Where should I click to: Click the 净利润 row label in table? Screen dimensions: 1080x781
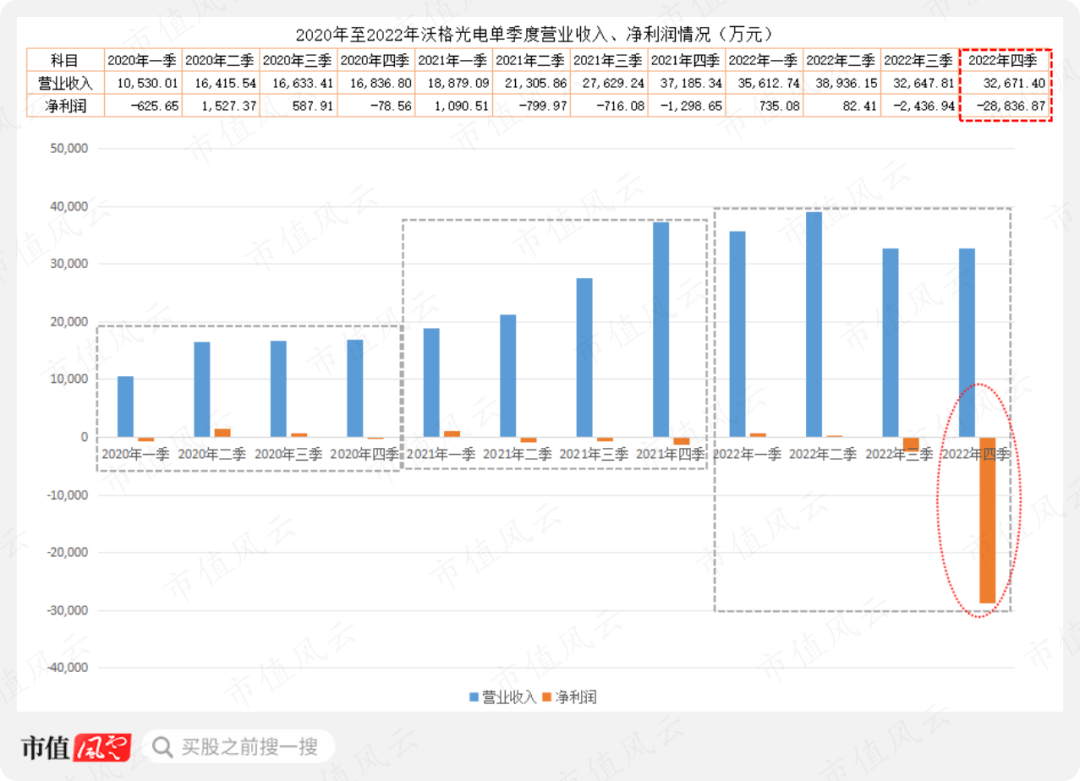65,106
